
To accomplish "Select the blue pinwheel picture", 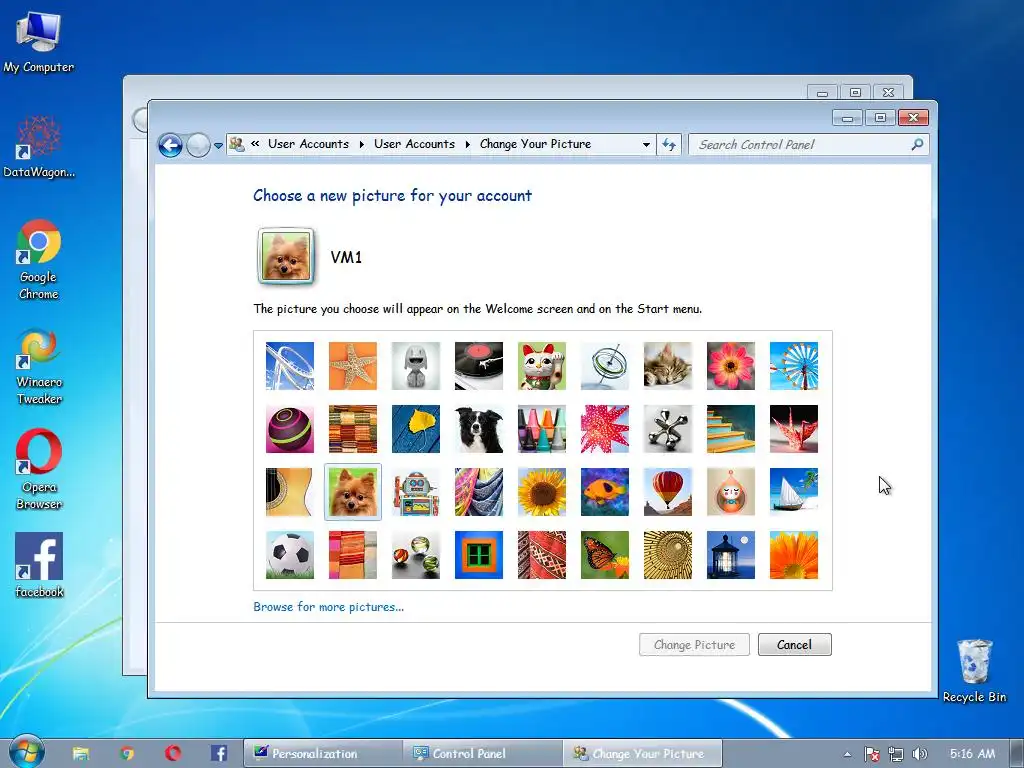I will coord(793,366).
